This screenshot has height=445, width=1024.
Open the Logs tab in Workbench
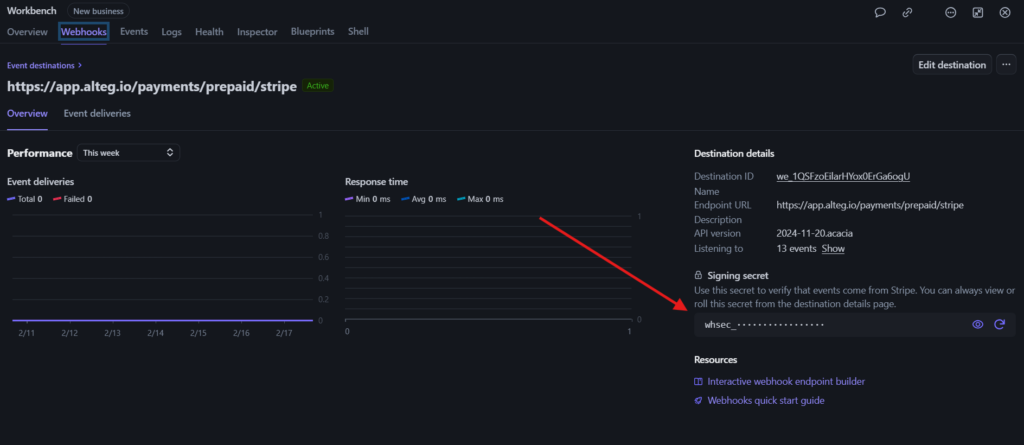(171, 32)
